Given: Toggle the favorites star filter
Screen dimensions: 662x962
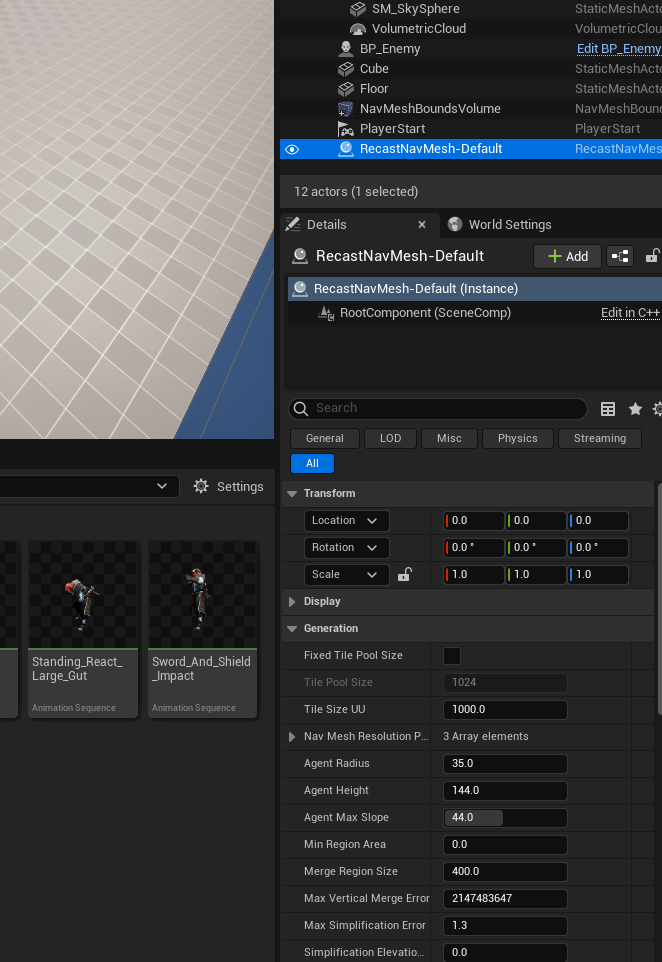Looking at the screenshot, I should point(636,409).
